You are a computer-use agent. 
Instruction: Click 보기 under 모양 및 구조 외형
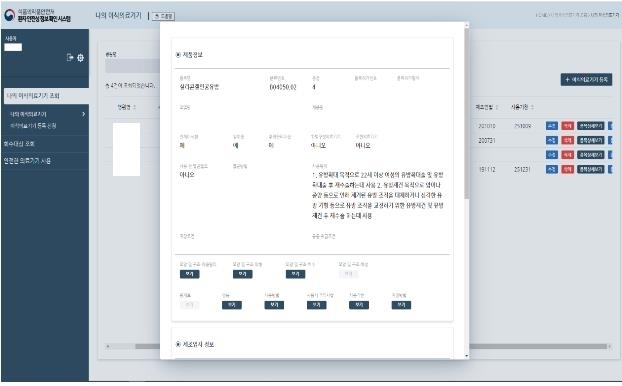click(x=242, y=274)
